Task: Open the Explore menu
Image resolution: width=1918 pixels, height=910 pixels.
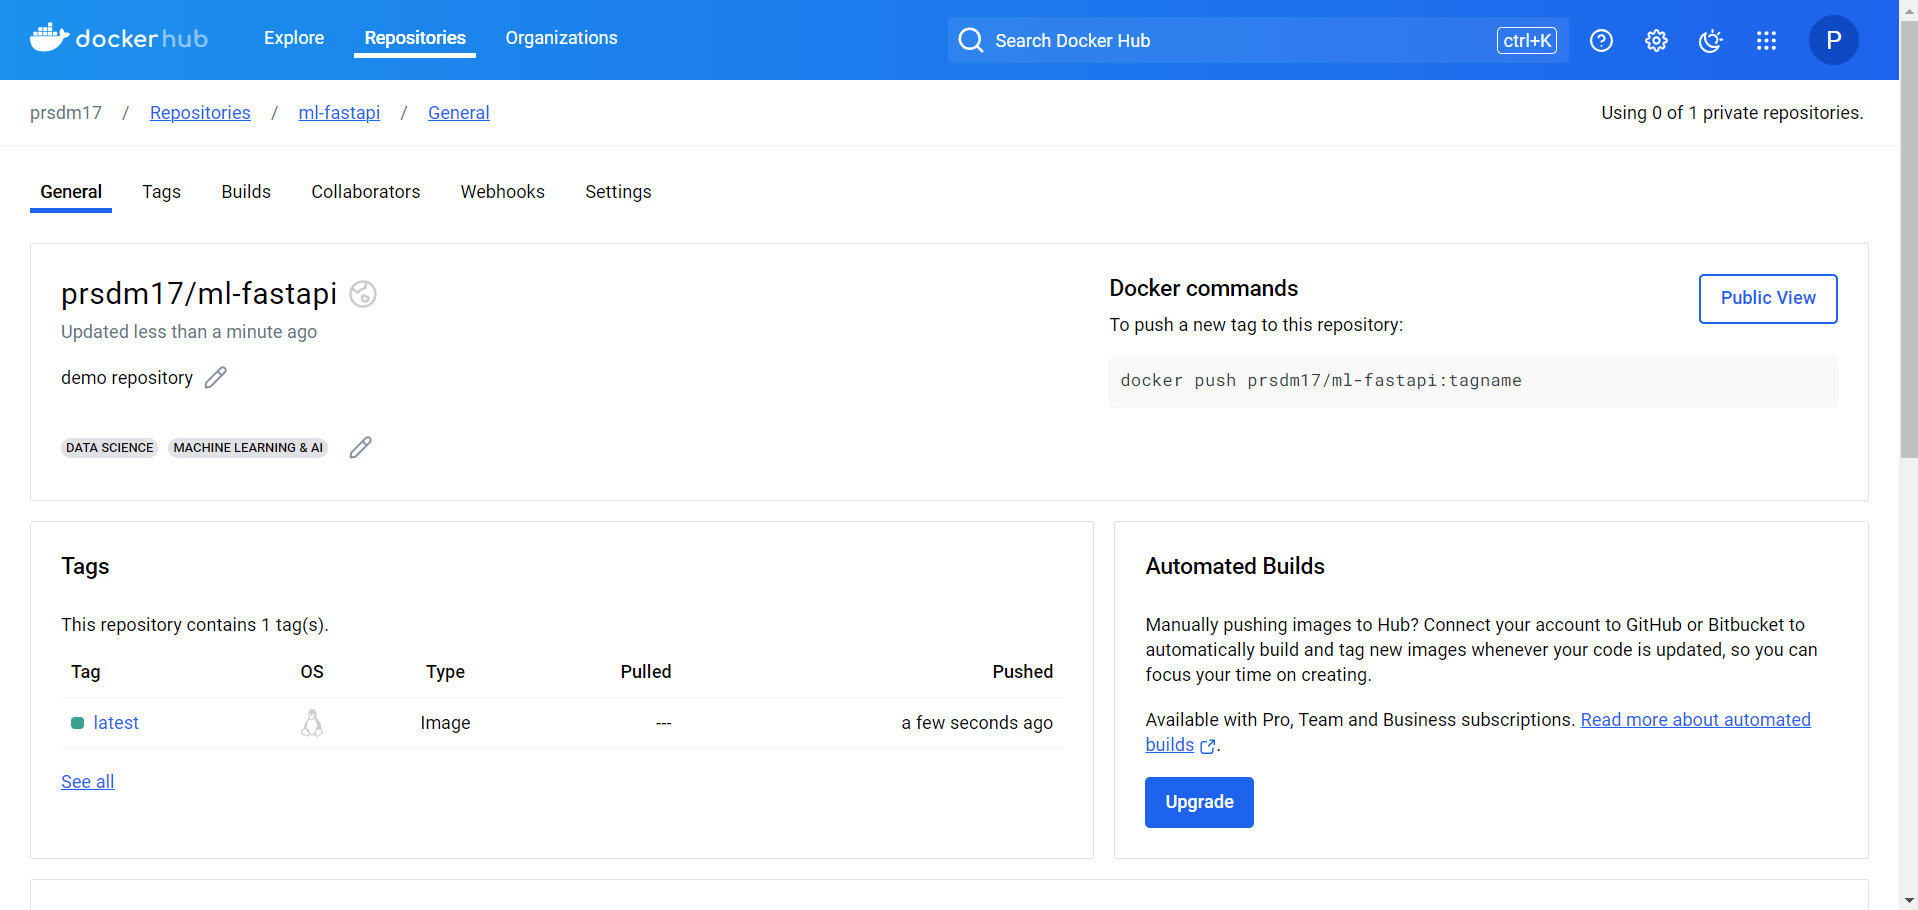Action: (294, 38)
